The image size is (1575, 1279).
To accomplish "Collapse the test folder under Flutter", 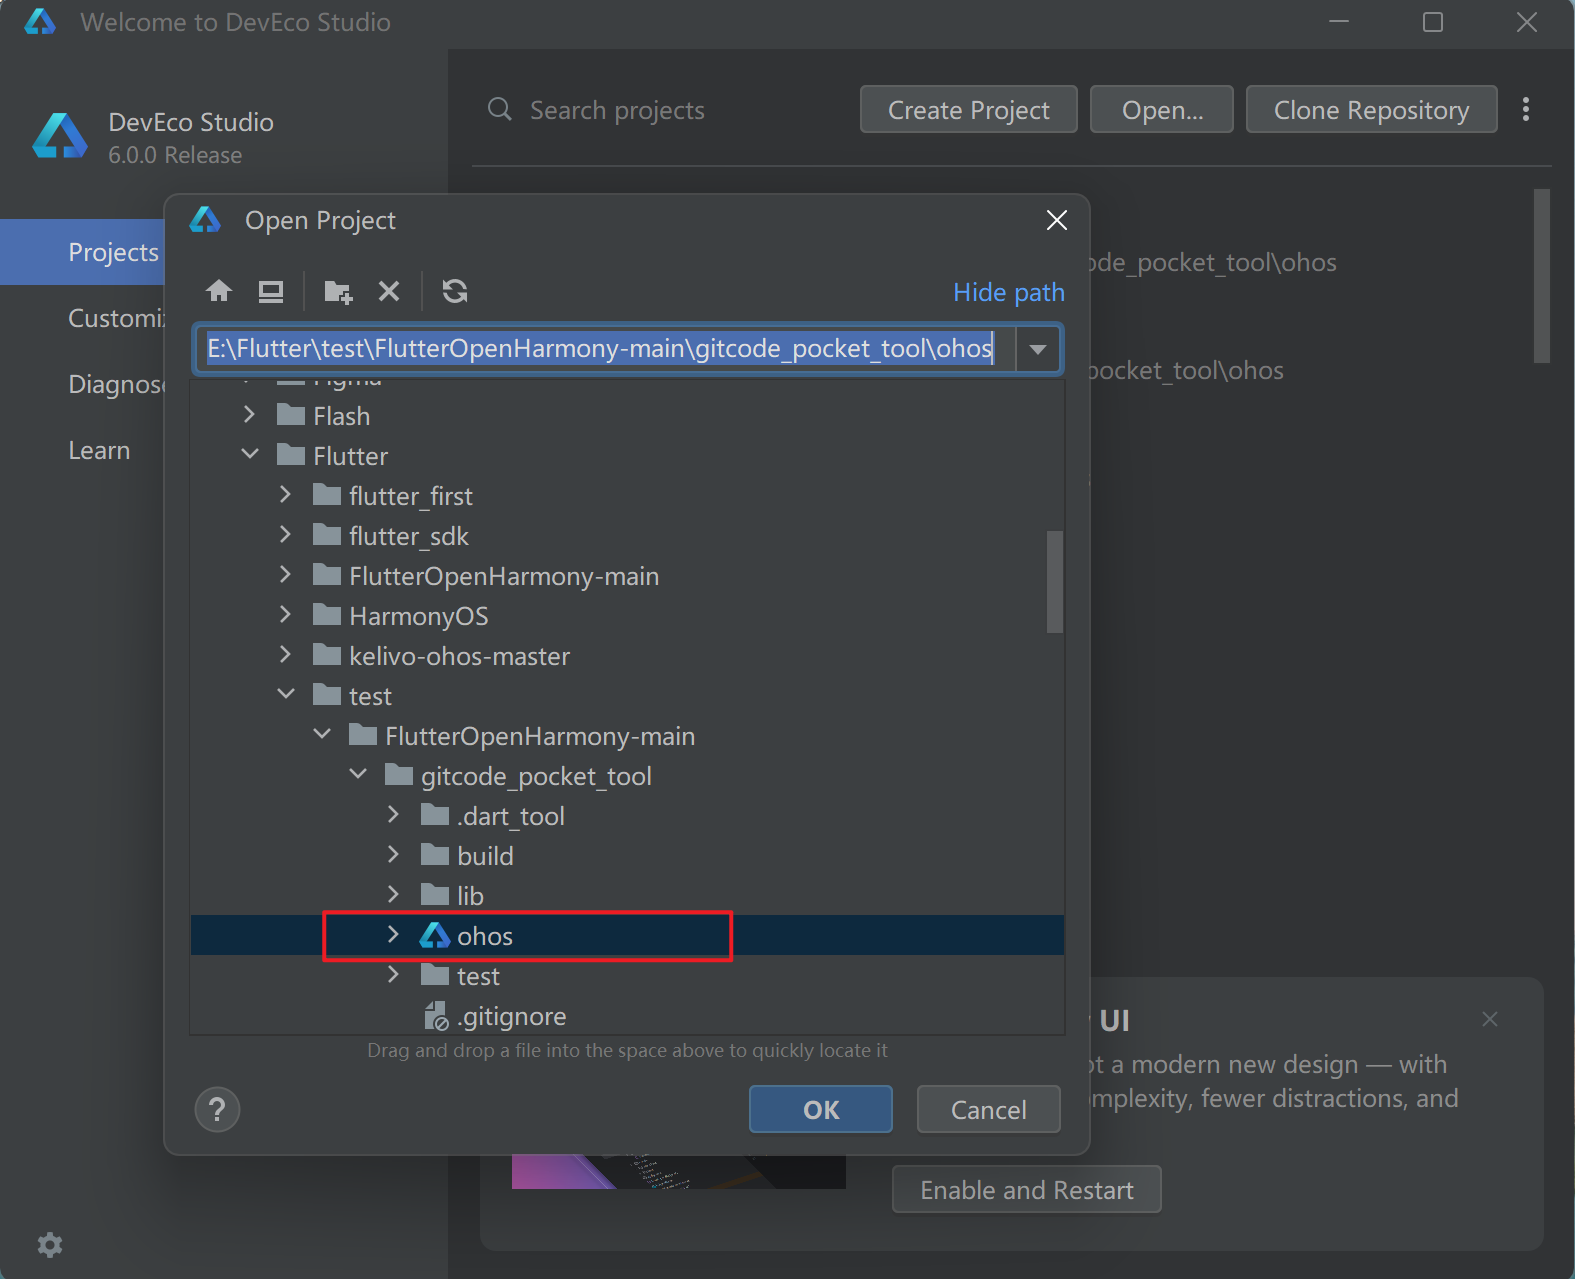I will pyautogui.click(x=286, y=695).
